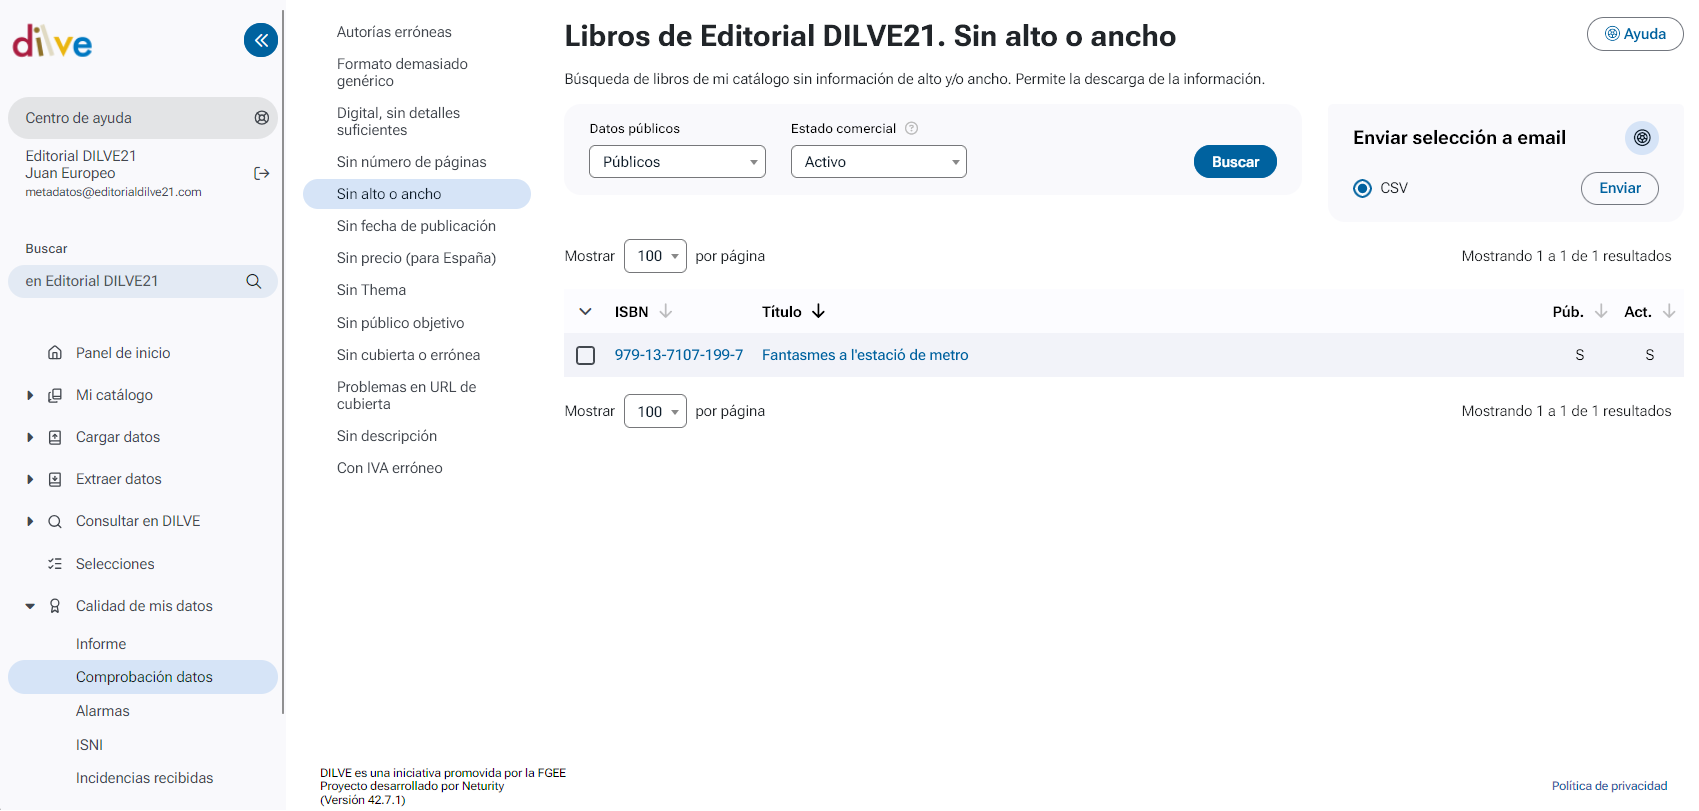This screenshot has width=1699, height=811.
Task: Open Sin fecha de publicación check
Action: [x=416, y=227]
